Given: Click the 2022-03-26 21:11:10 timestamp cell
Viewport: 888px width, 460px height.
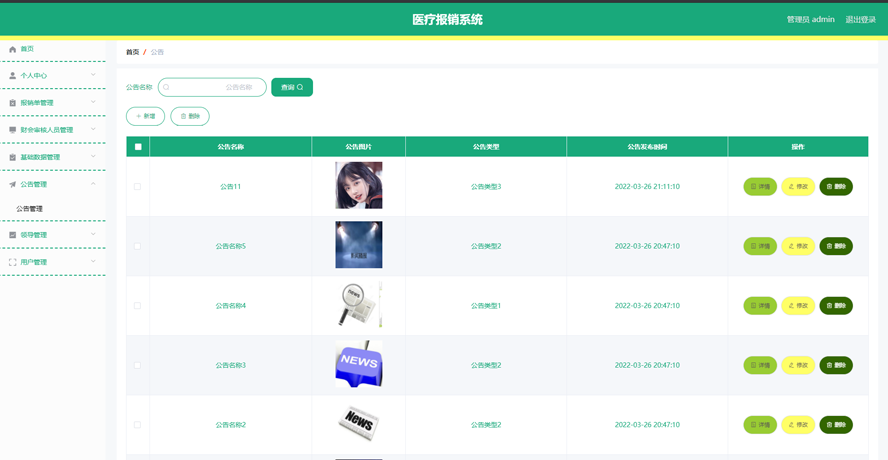Looking at the screenshot, I should [647, 186].
